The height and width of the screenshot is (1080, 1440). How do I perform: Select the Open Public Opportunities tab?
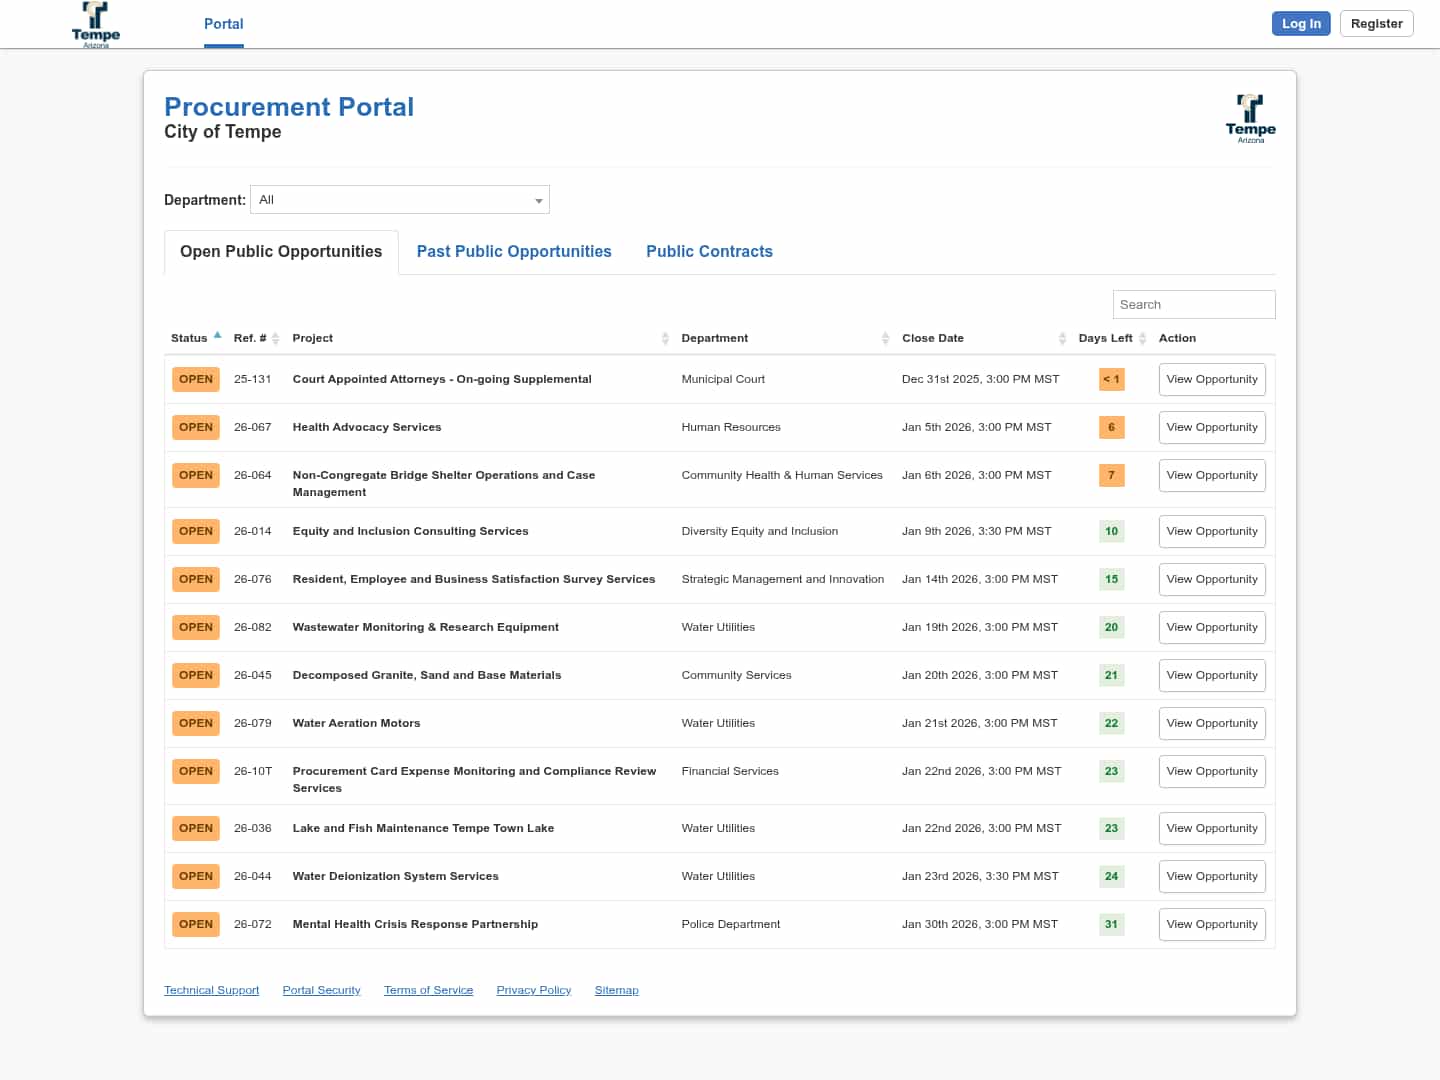(x=281, y=252)
